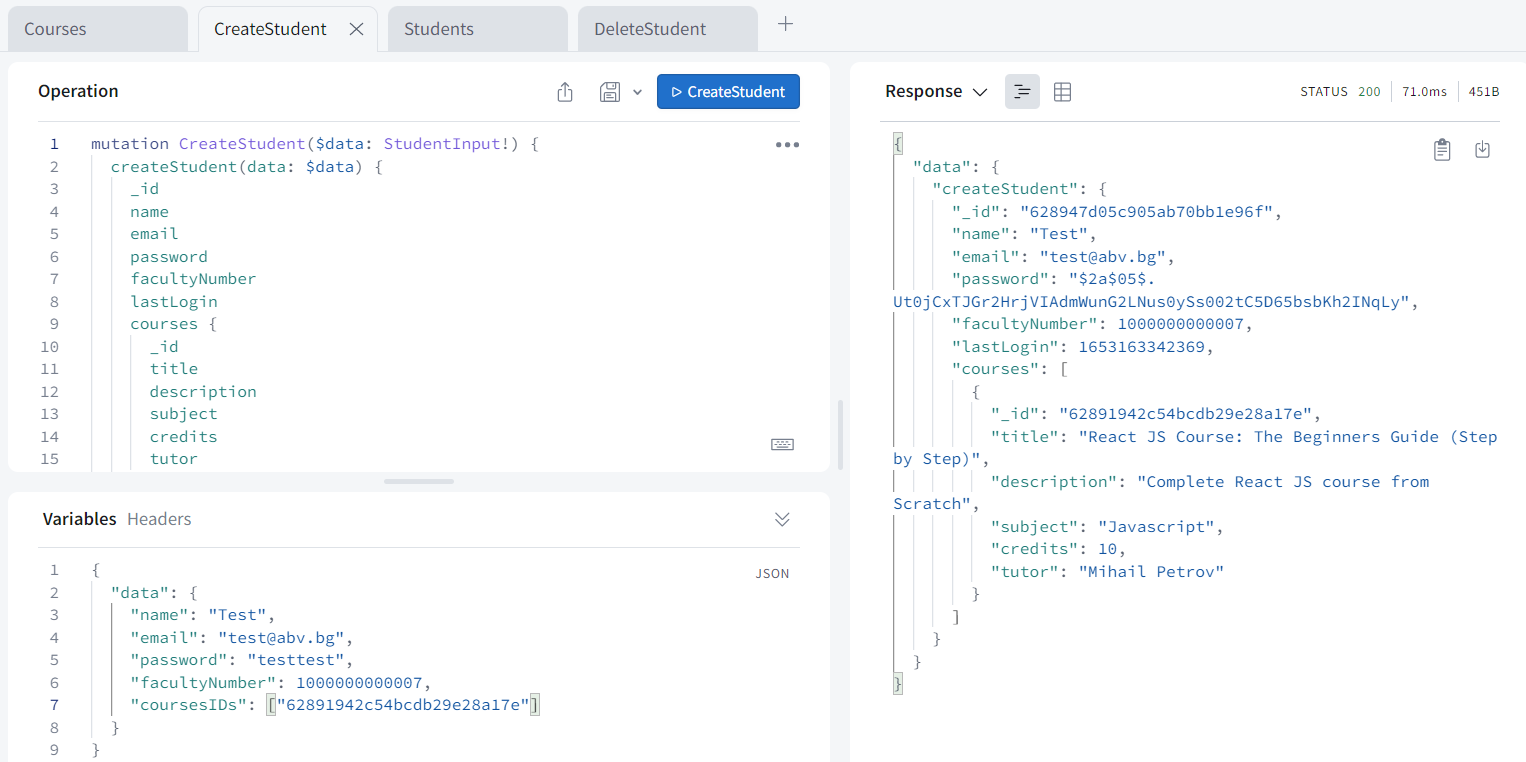
Task: Click the coursesIDs value in variables
Action: tap(404, 705)
